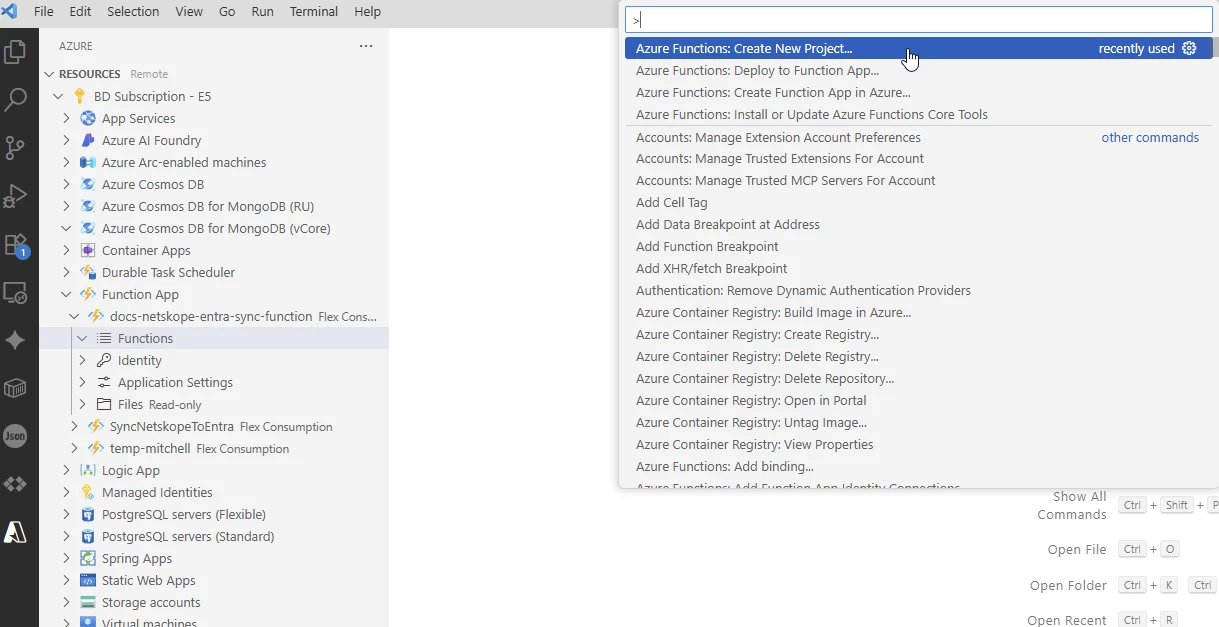The width and height of the screenshot is (1219, 627).
Task: Open the Run menu
Action: (x=262, y=11)
